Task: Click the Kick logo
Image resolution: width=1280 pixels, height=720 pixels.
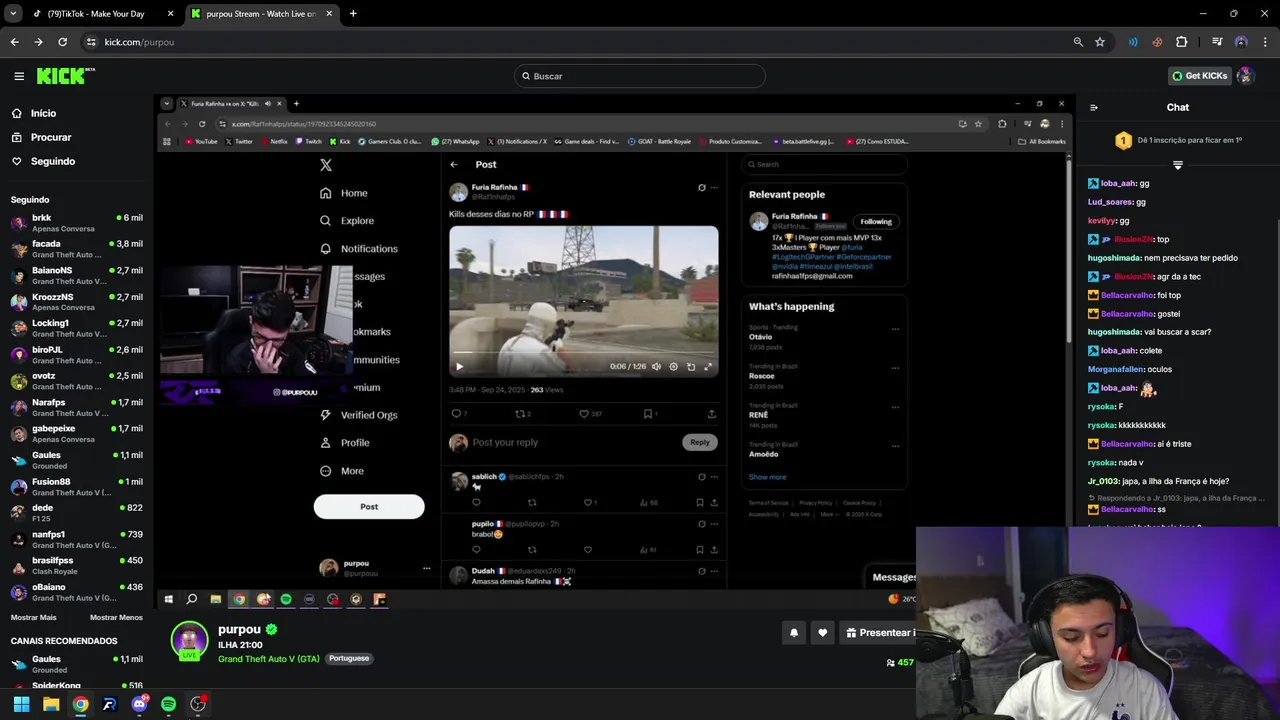Action: [65, 76]
